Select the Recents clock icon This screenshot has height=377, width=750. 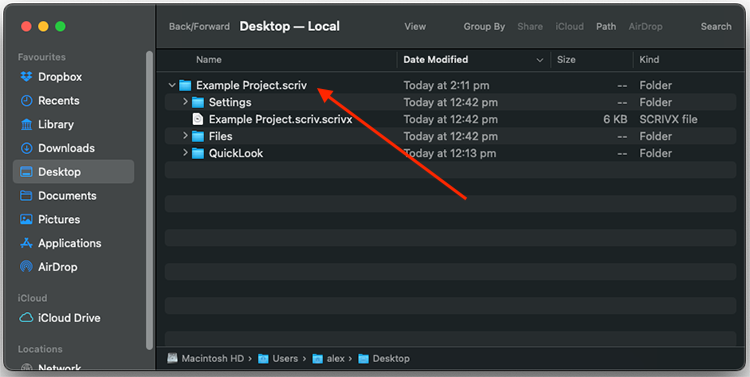[26, 100]
